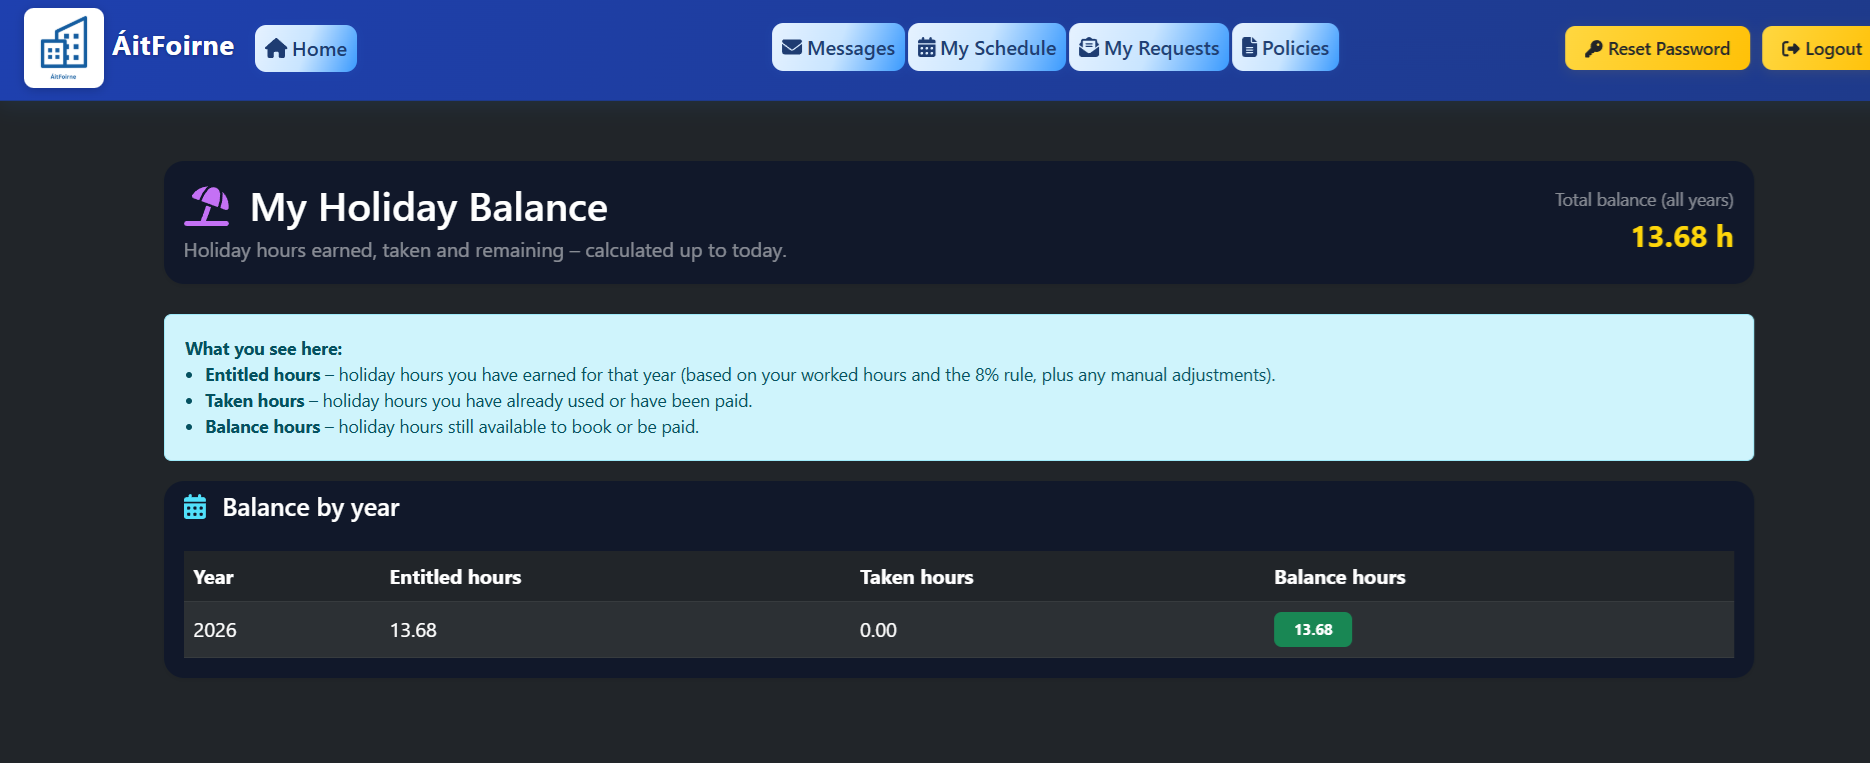The width and height of the screenshot is (1870, 763).
Task: Click the logout arrow icon
Action: 1791,49
